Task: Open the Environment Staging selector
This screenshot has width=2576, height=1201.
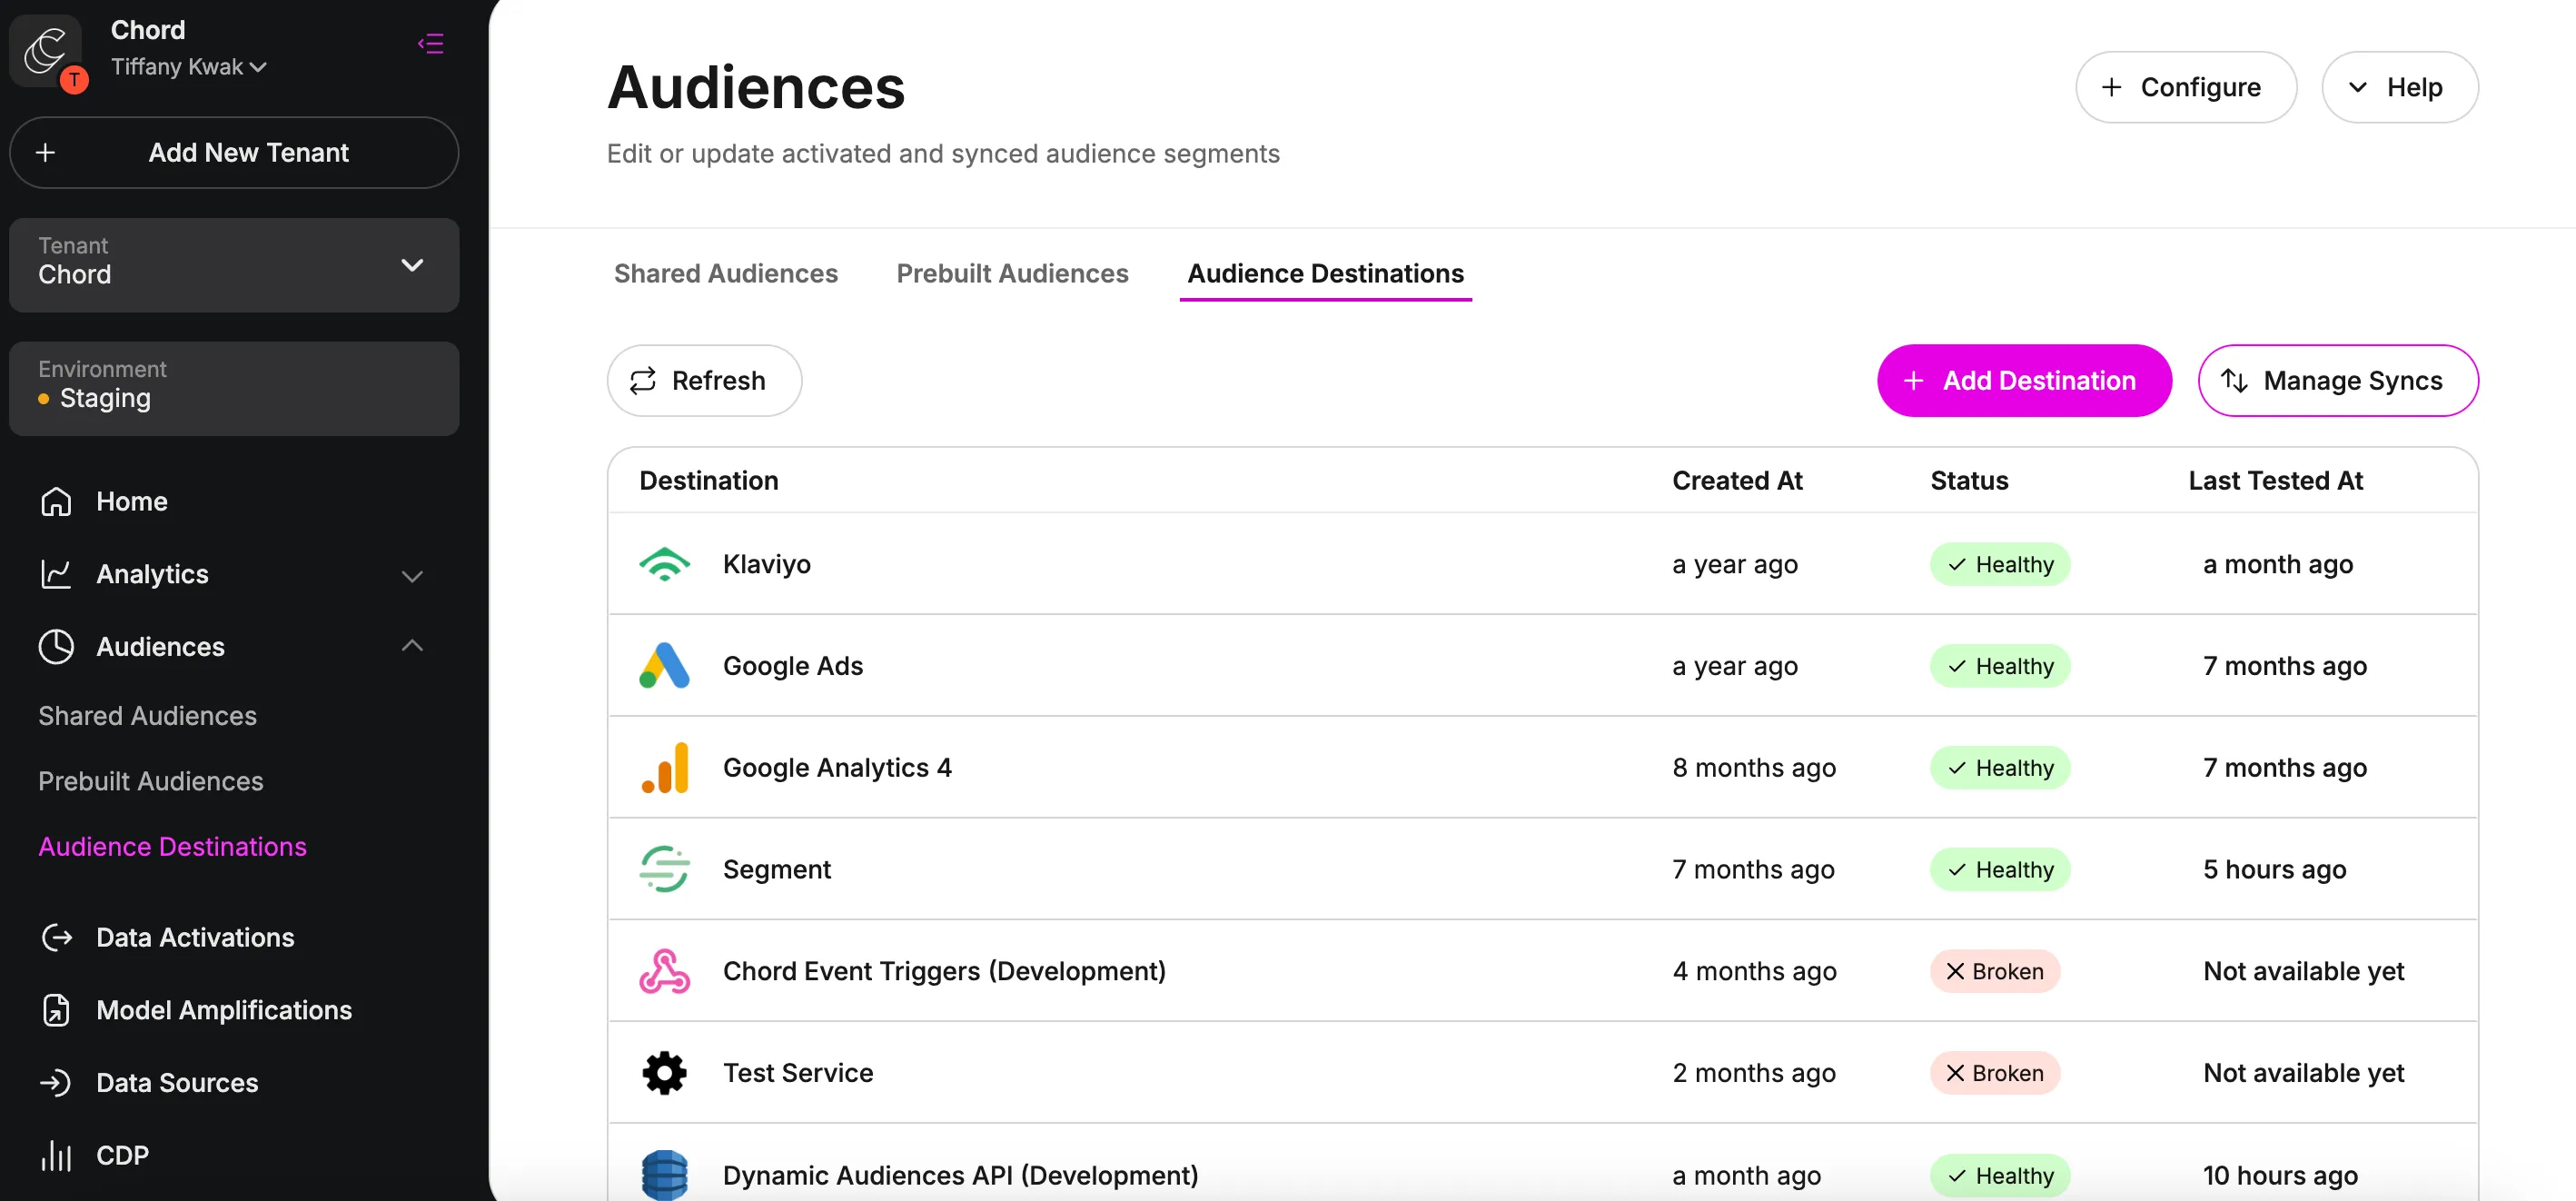Action: [234, 389]
